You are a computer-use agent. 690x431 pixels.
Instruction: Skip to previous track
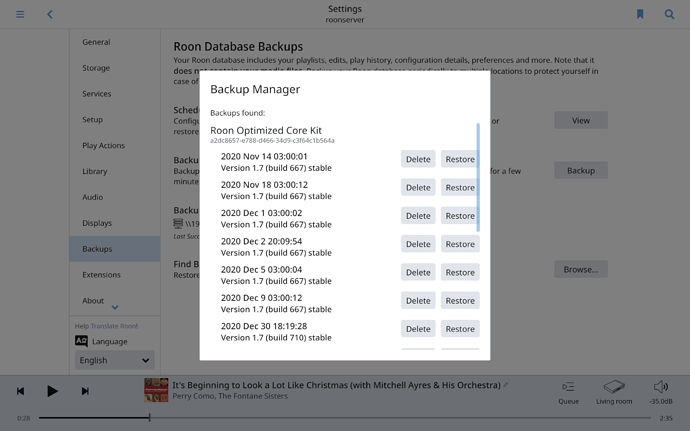pos(20,391)
